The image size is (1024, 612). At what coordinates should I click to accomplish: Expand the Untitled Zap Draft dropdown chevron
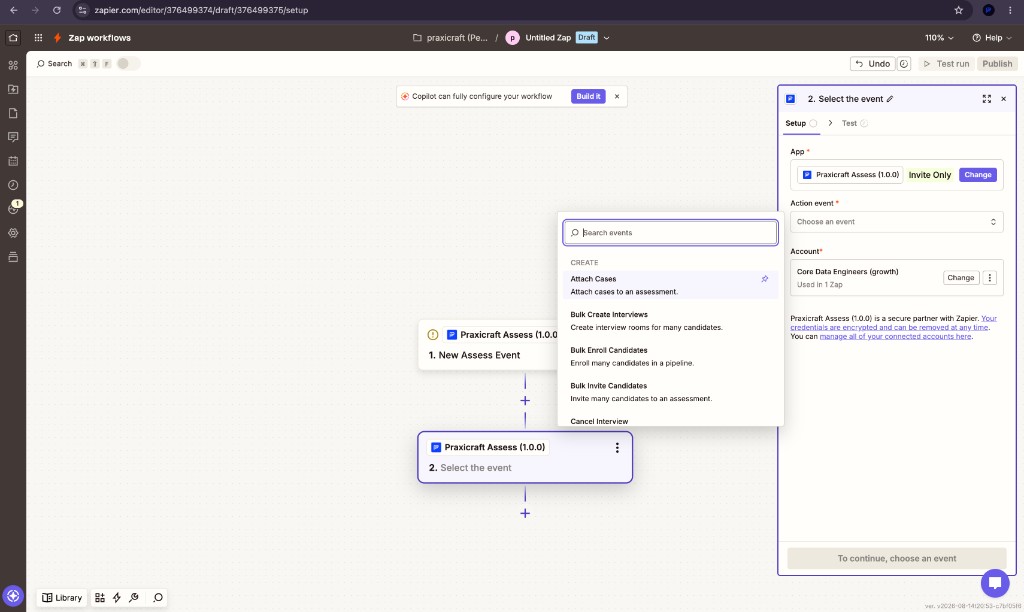tap(607, 38)
